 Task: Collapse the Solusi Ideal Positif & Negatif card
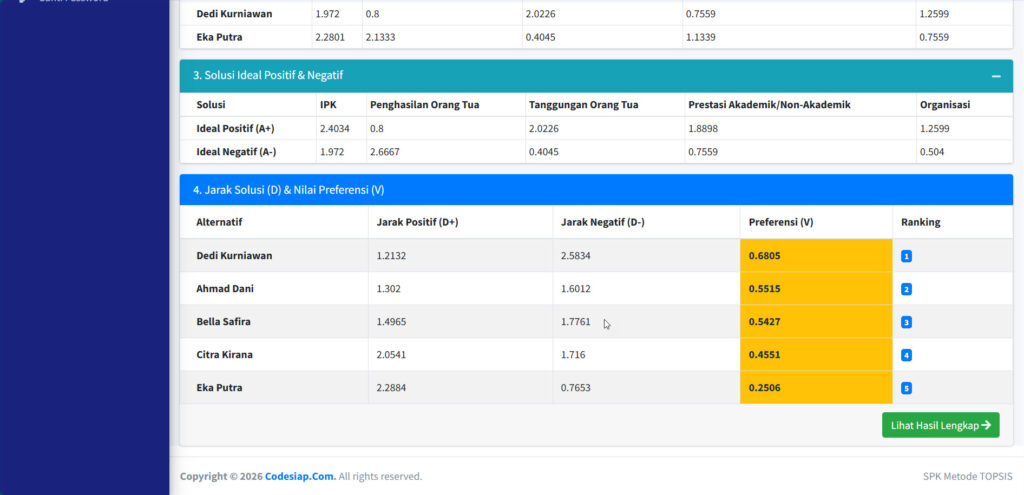point(996,76)
